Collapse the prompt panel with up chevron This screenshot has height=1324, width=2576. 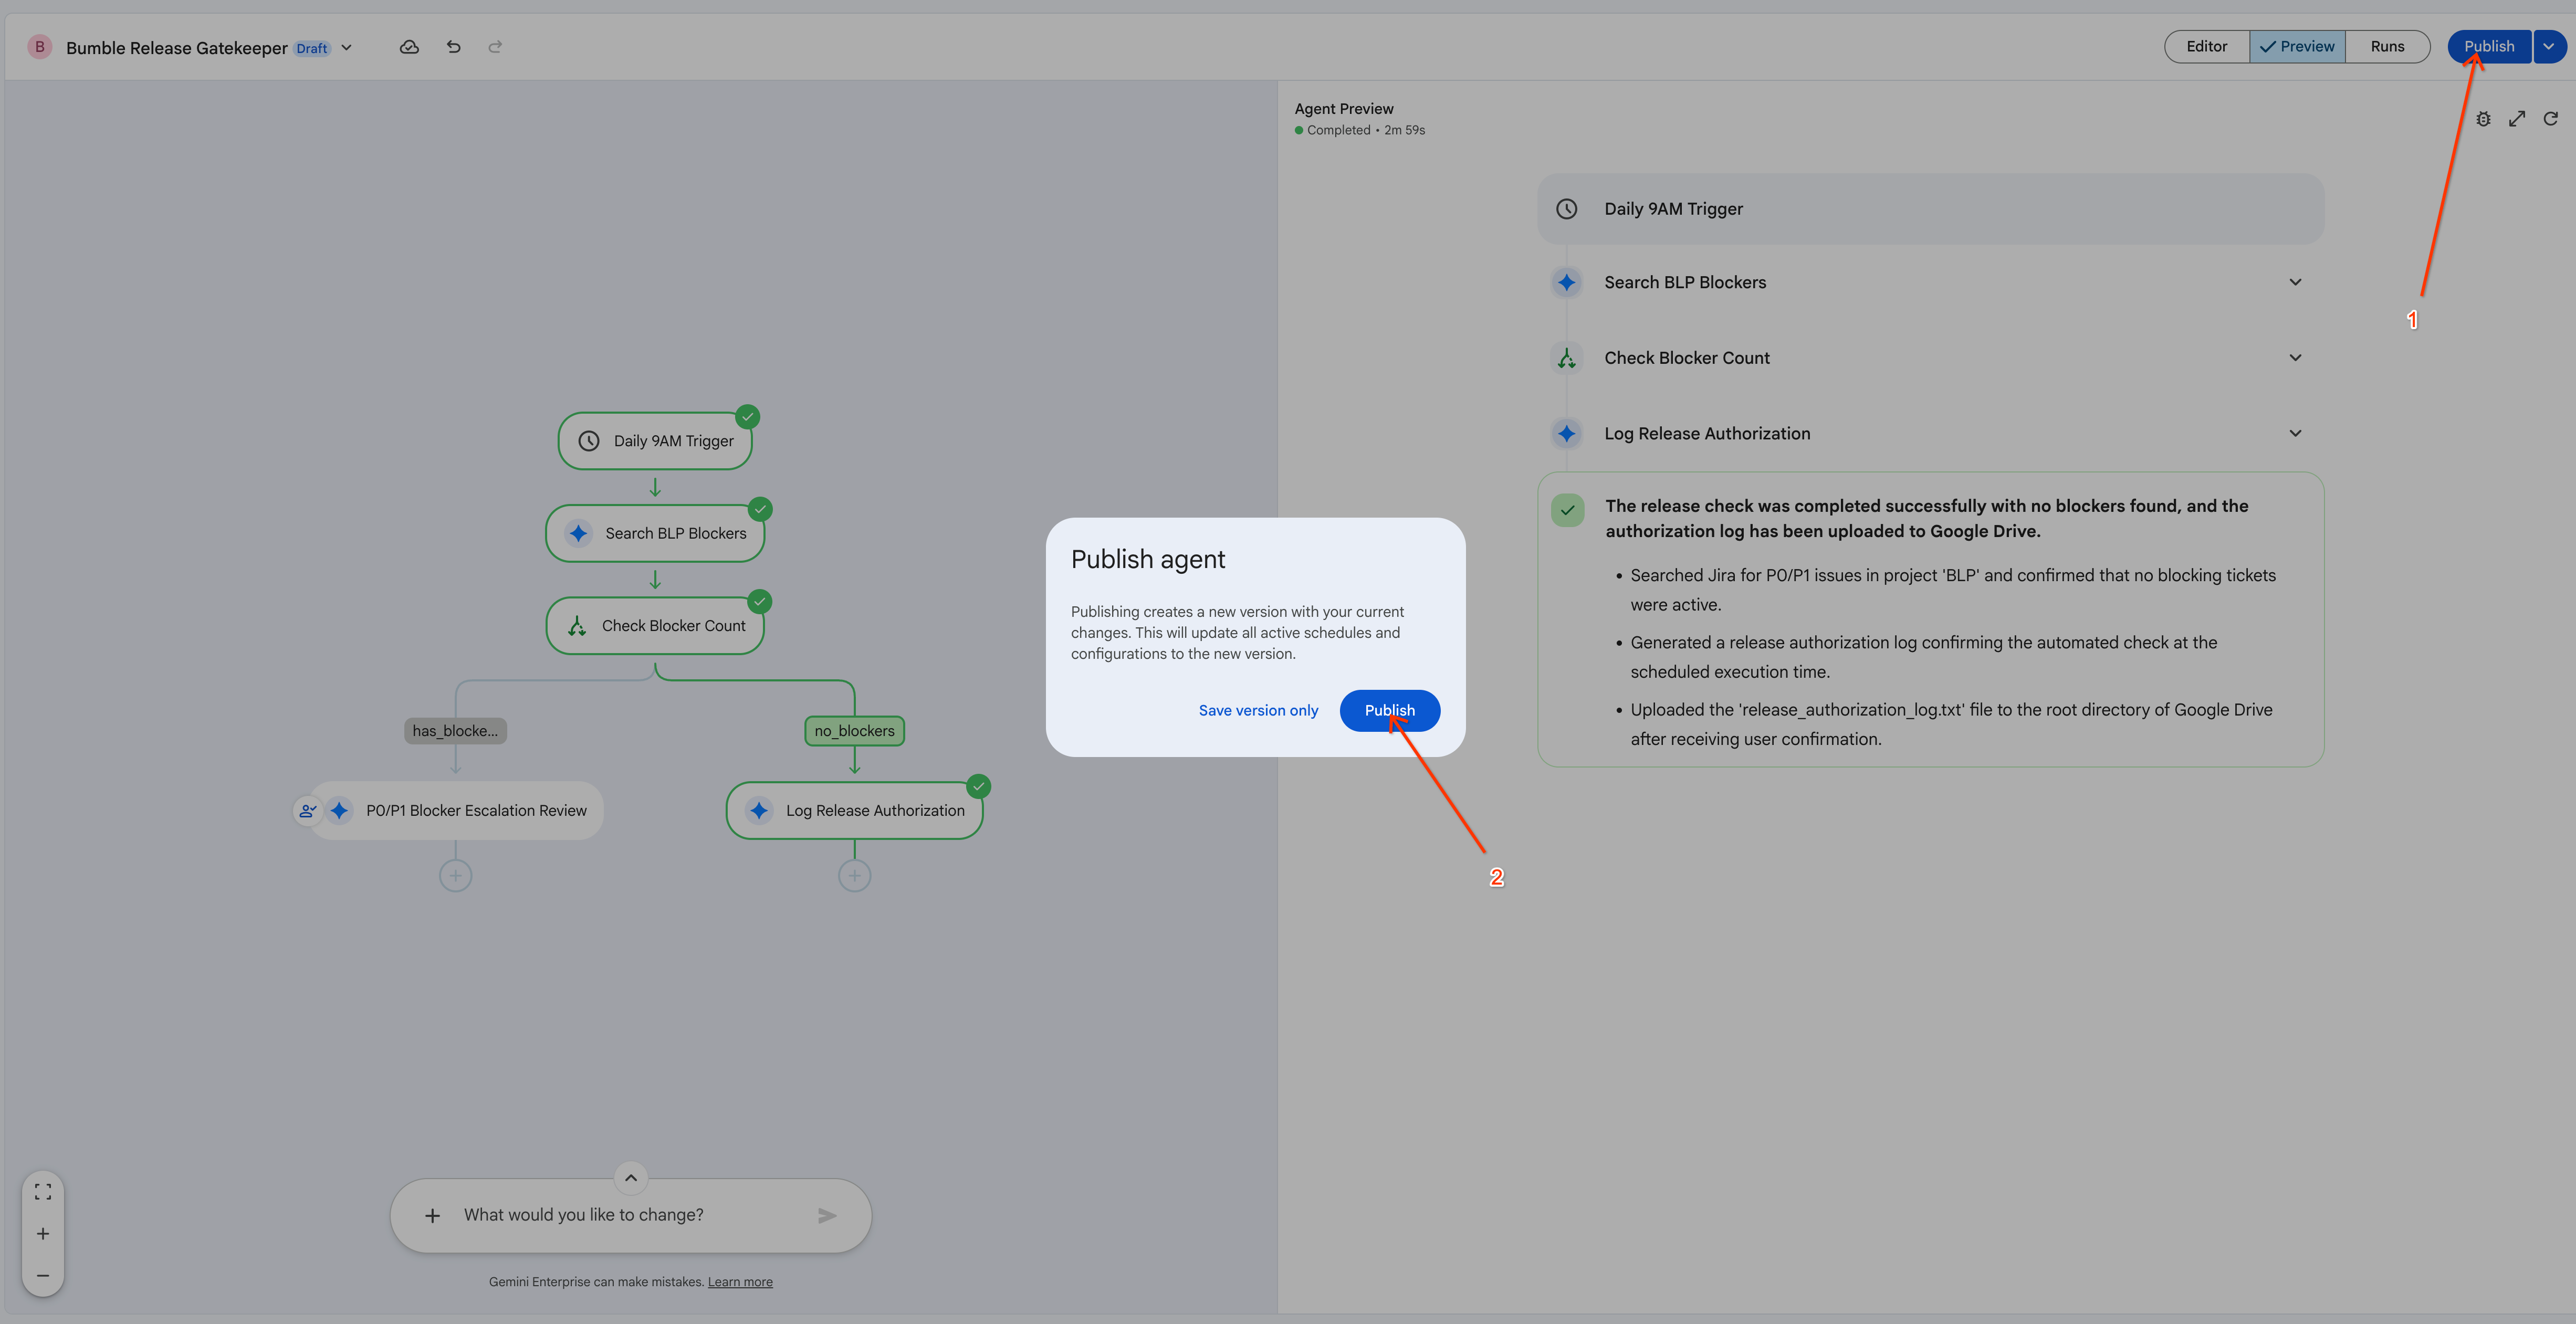[x=631, y=1178]
